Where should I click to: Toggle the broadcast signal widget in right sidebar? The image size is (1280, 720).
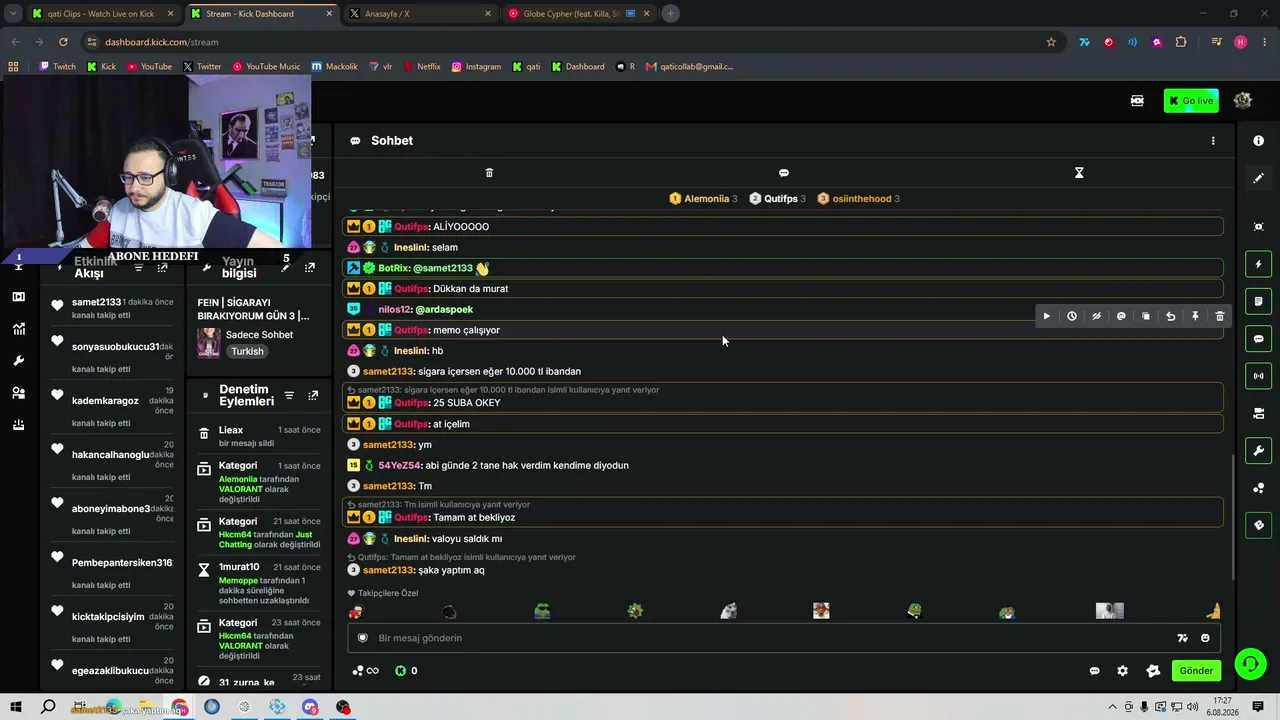[1258, 376]
